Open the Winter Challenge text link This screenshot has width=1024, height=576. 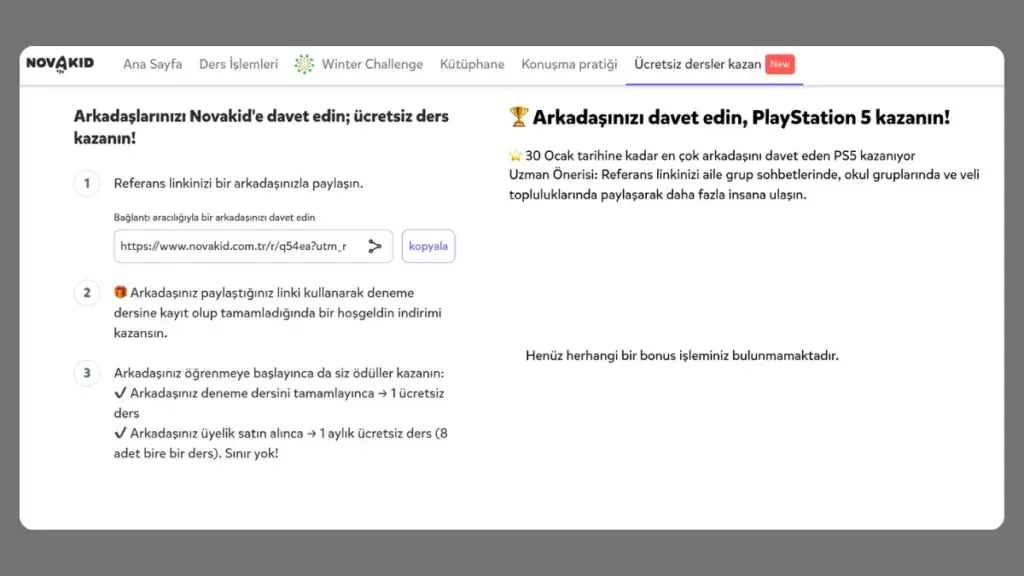point(372,64)
